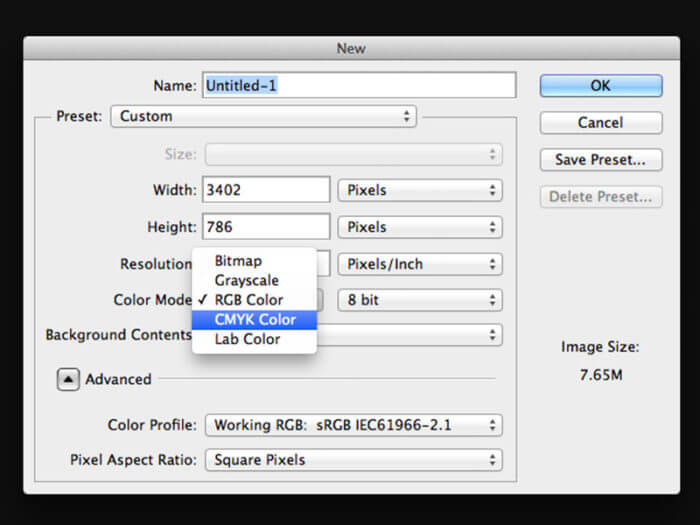The height and width of the screenshot is (525, 700).
Task: Open the Pixel Aspect Ratio dropdown
Action: coord(353,460)
